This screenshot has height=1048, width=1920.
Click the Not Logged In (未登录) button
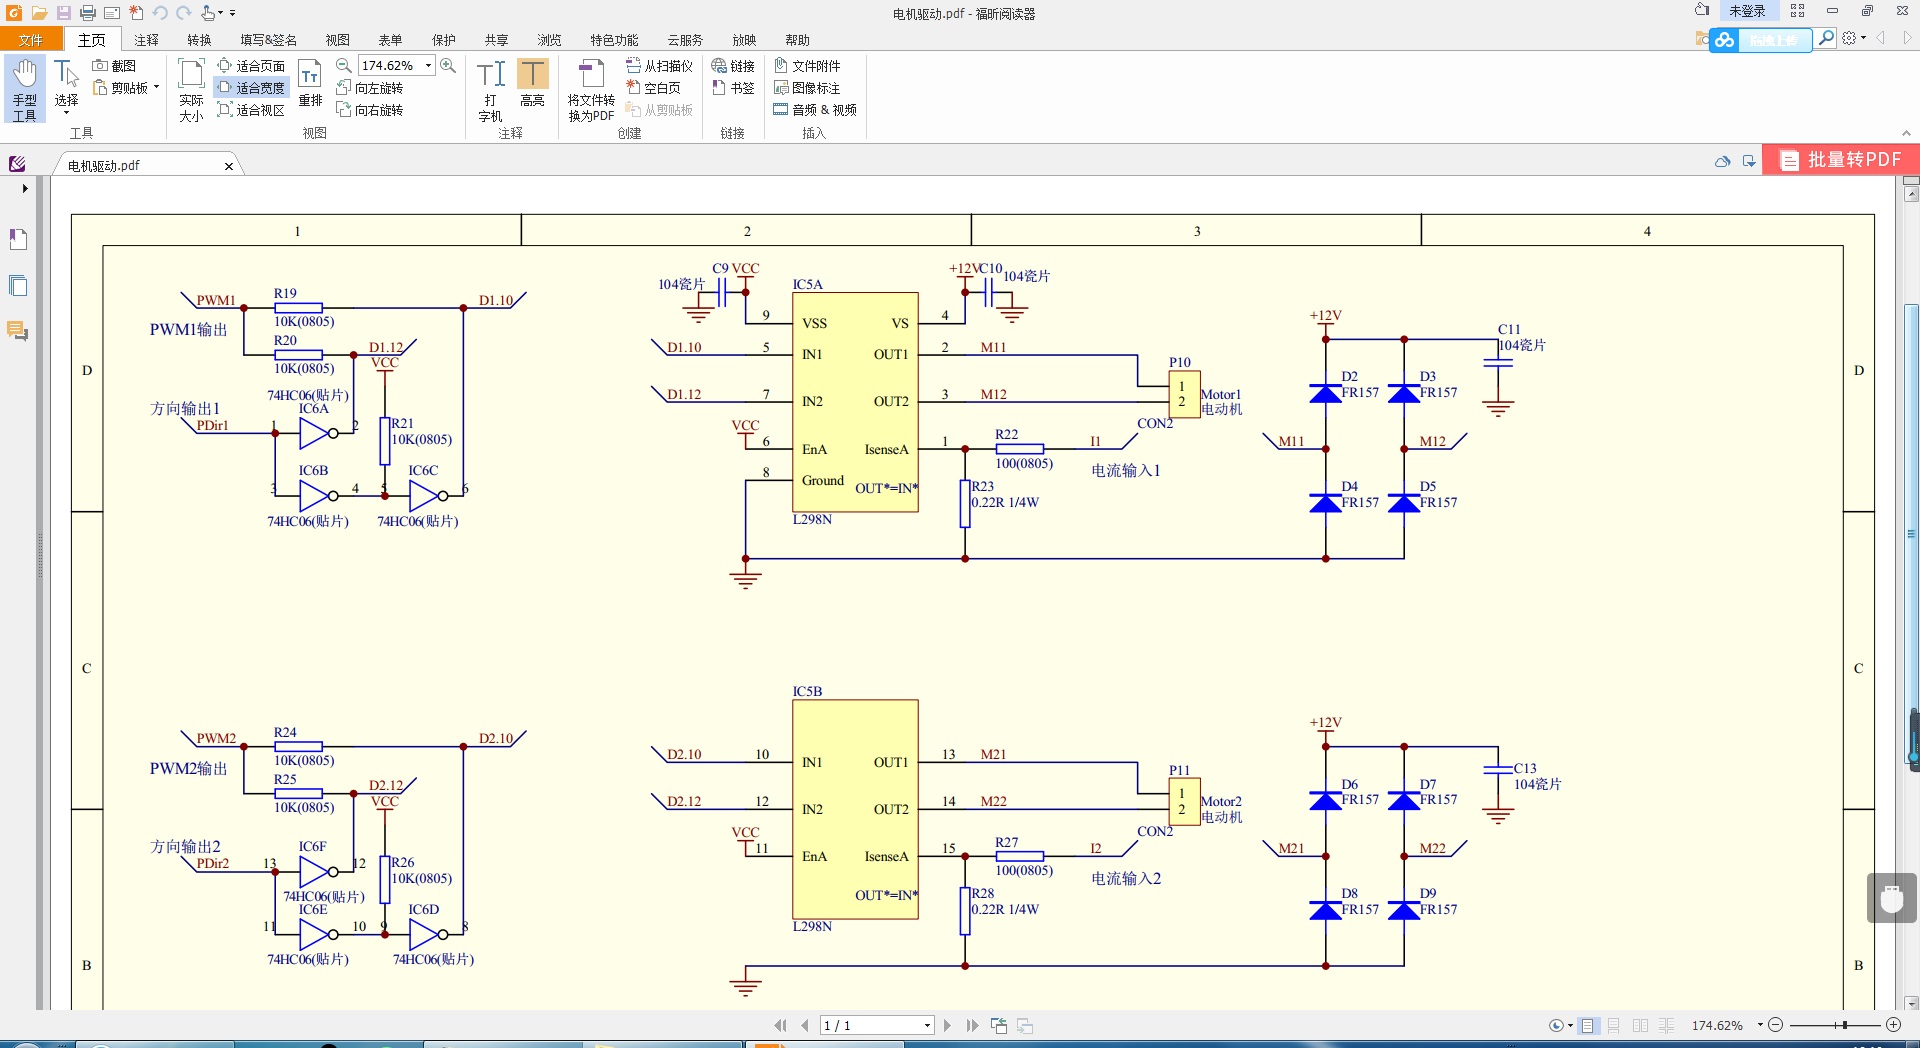pyautogui.click(x=1747, y=11)
